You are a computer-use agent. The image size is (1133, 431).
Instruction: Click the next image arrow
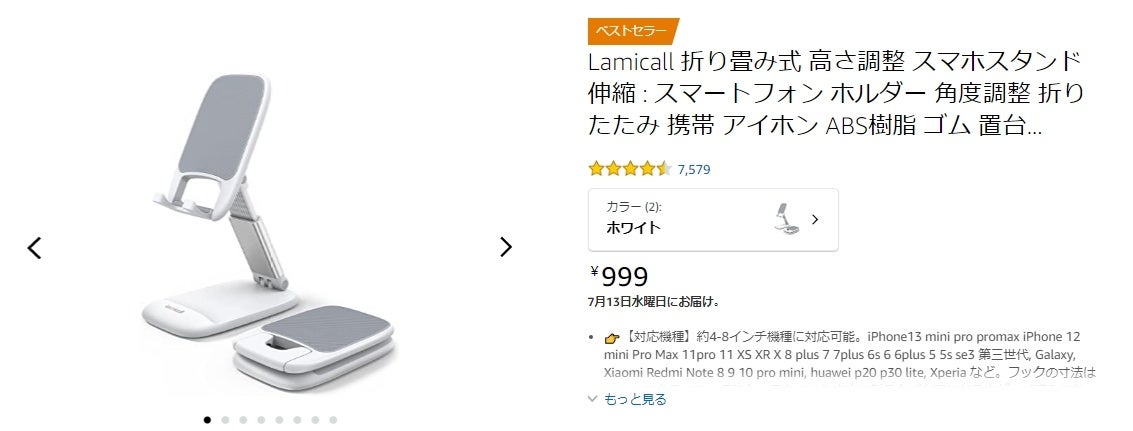505,247
